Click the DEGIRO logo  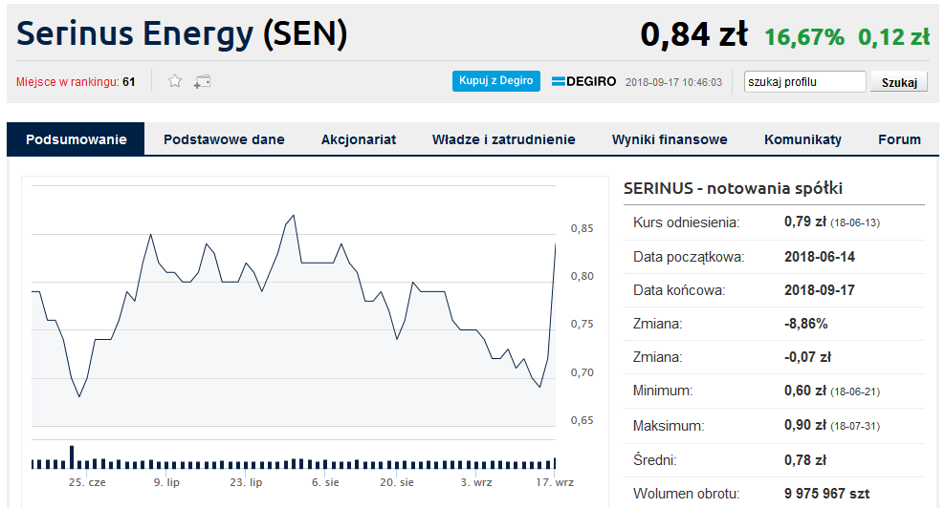[x=583, y=81]
